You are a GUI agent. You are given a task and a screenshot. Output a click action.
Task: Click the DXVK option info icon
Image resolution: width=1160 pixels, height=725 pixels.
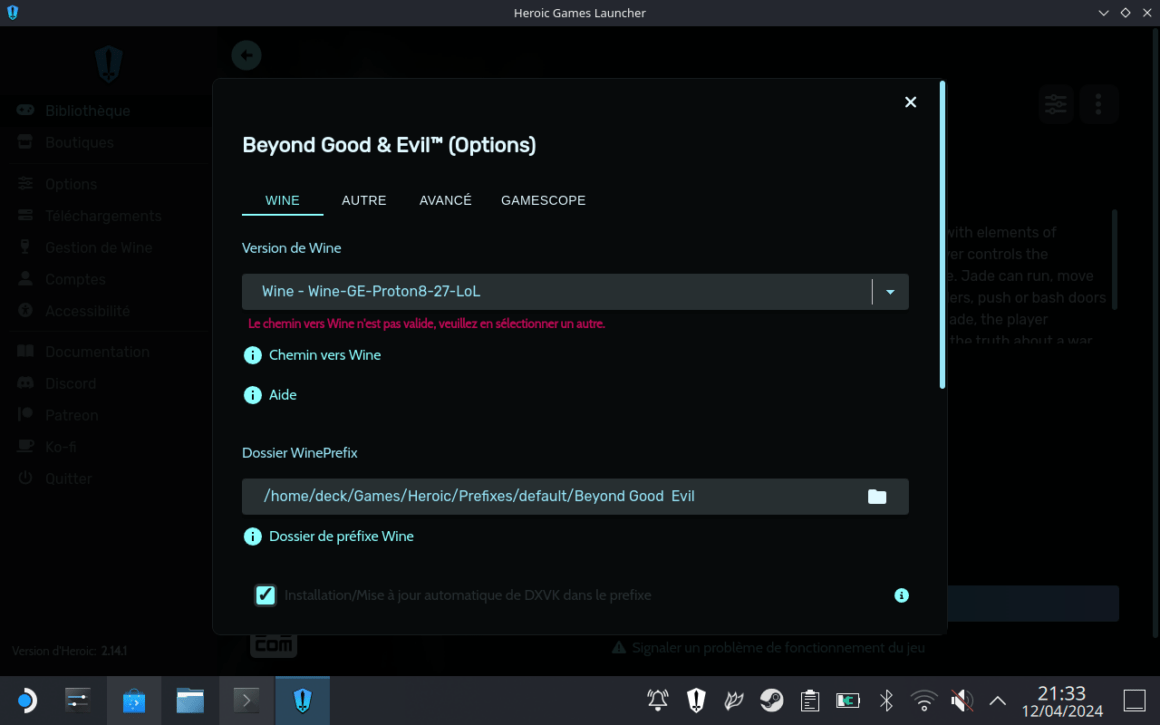click(x=901, y=596)
